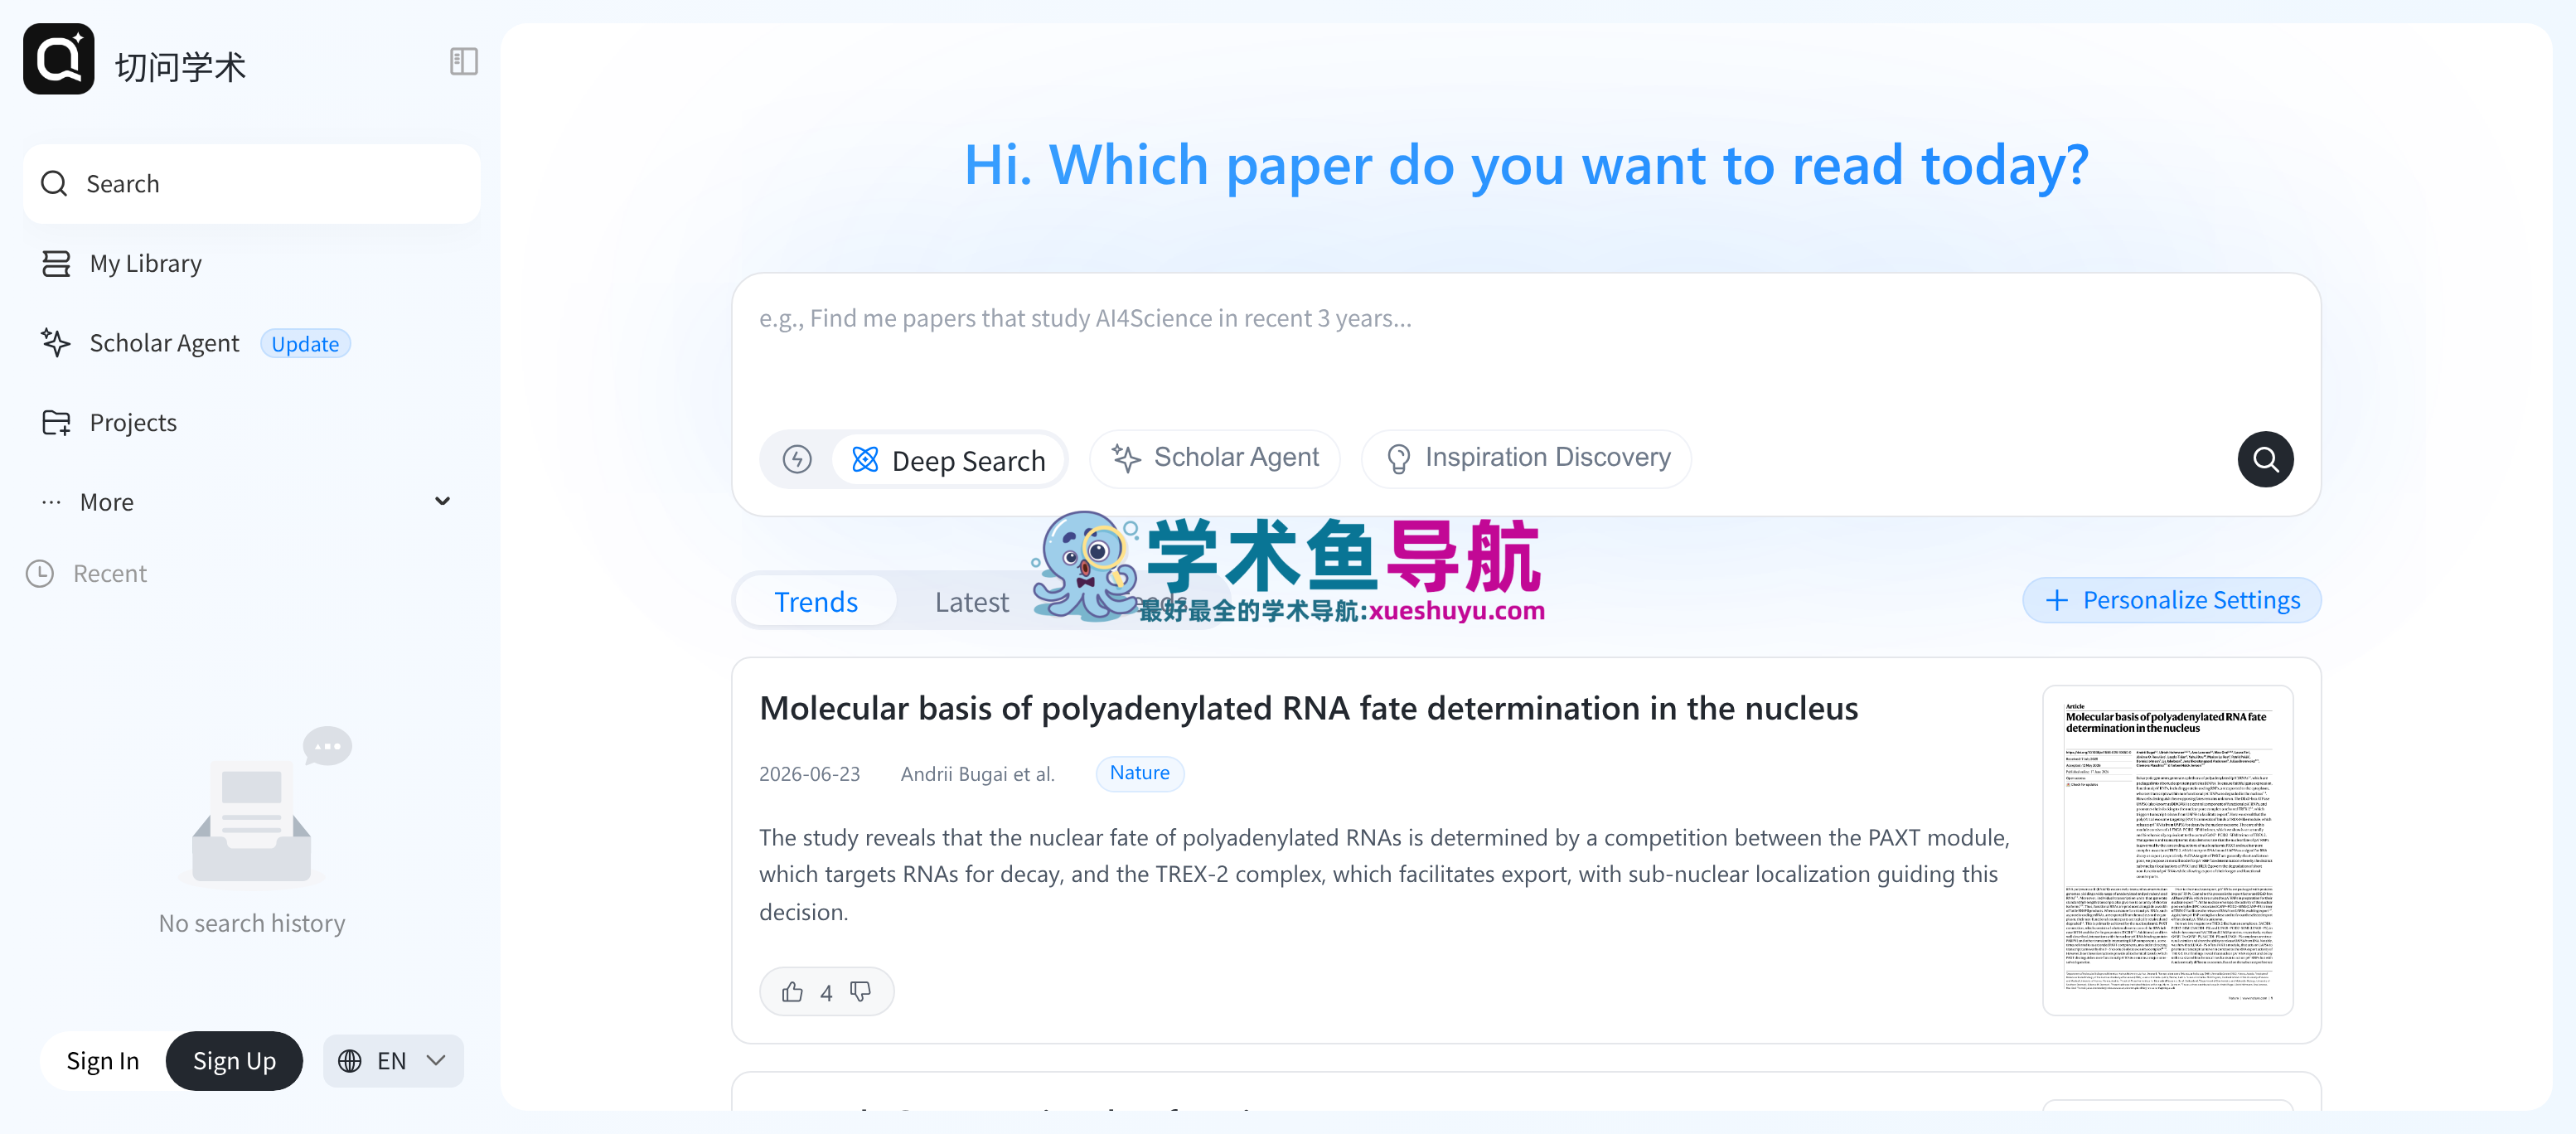This screenshot has width=2576, height=1134.
Task: Open My Library in sidebar
Action: [x=252, y=263]
